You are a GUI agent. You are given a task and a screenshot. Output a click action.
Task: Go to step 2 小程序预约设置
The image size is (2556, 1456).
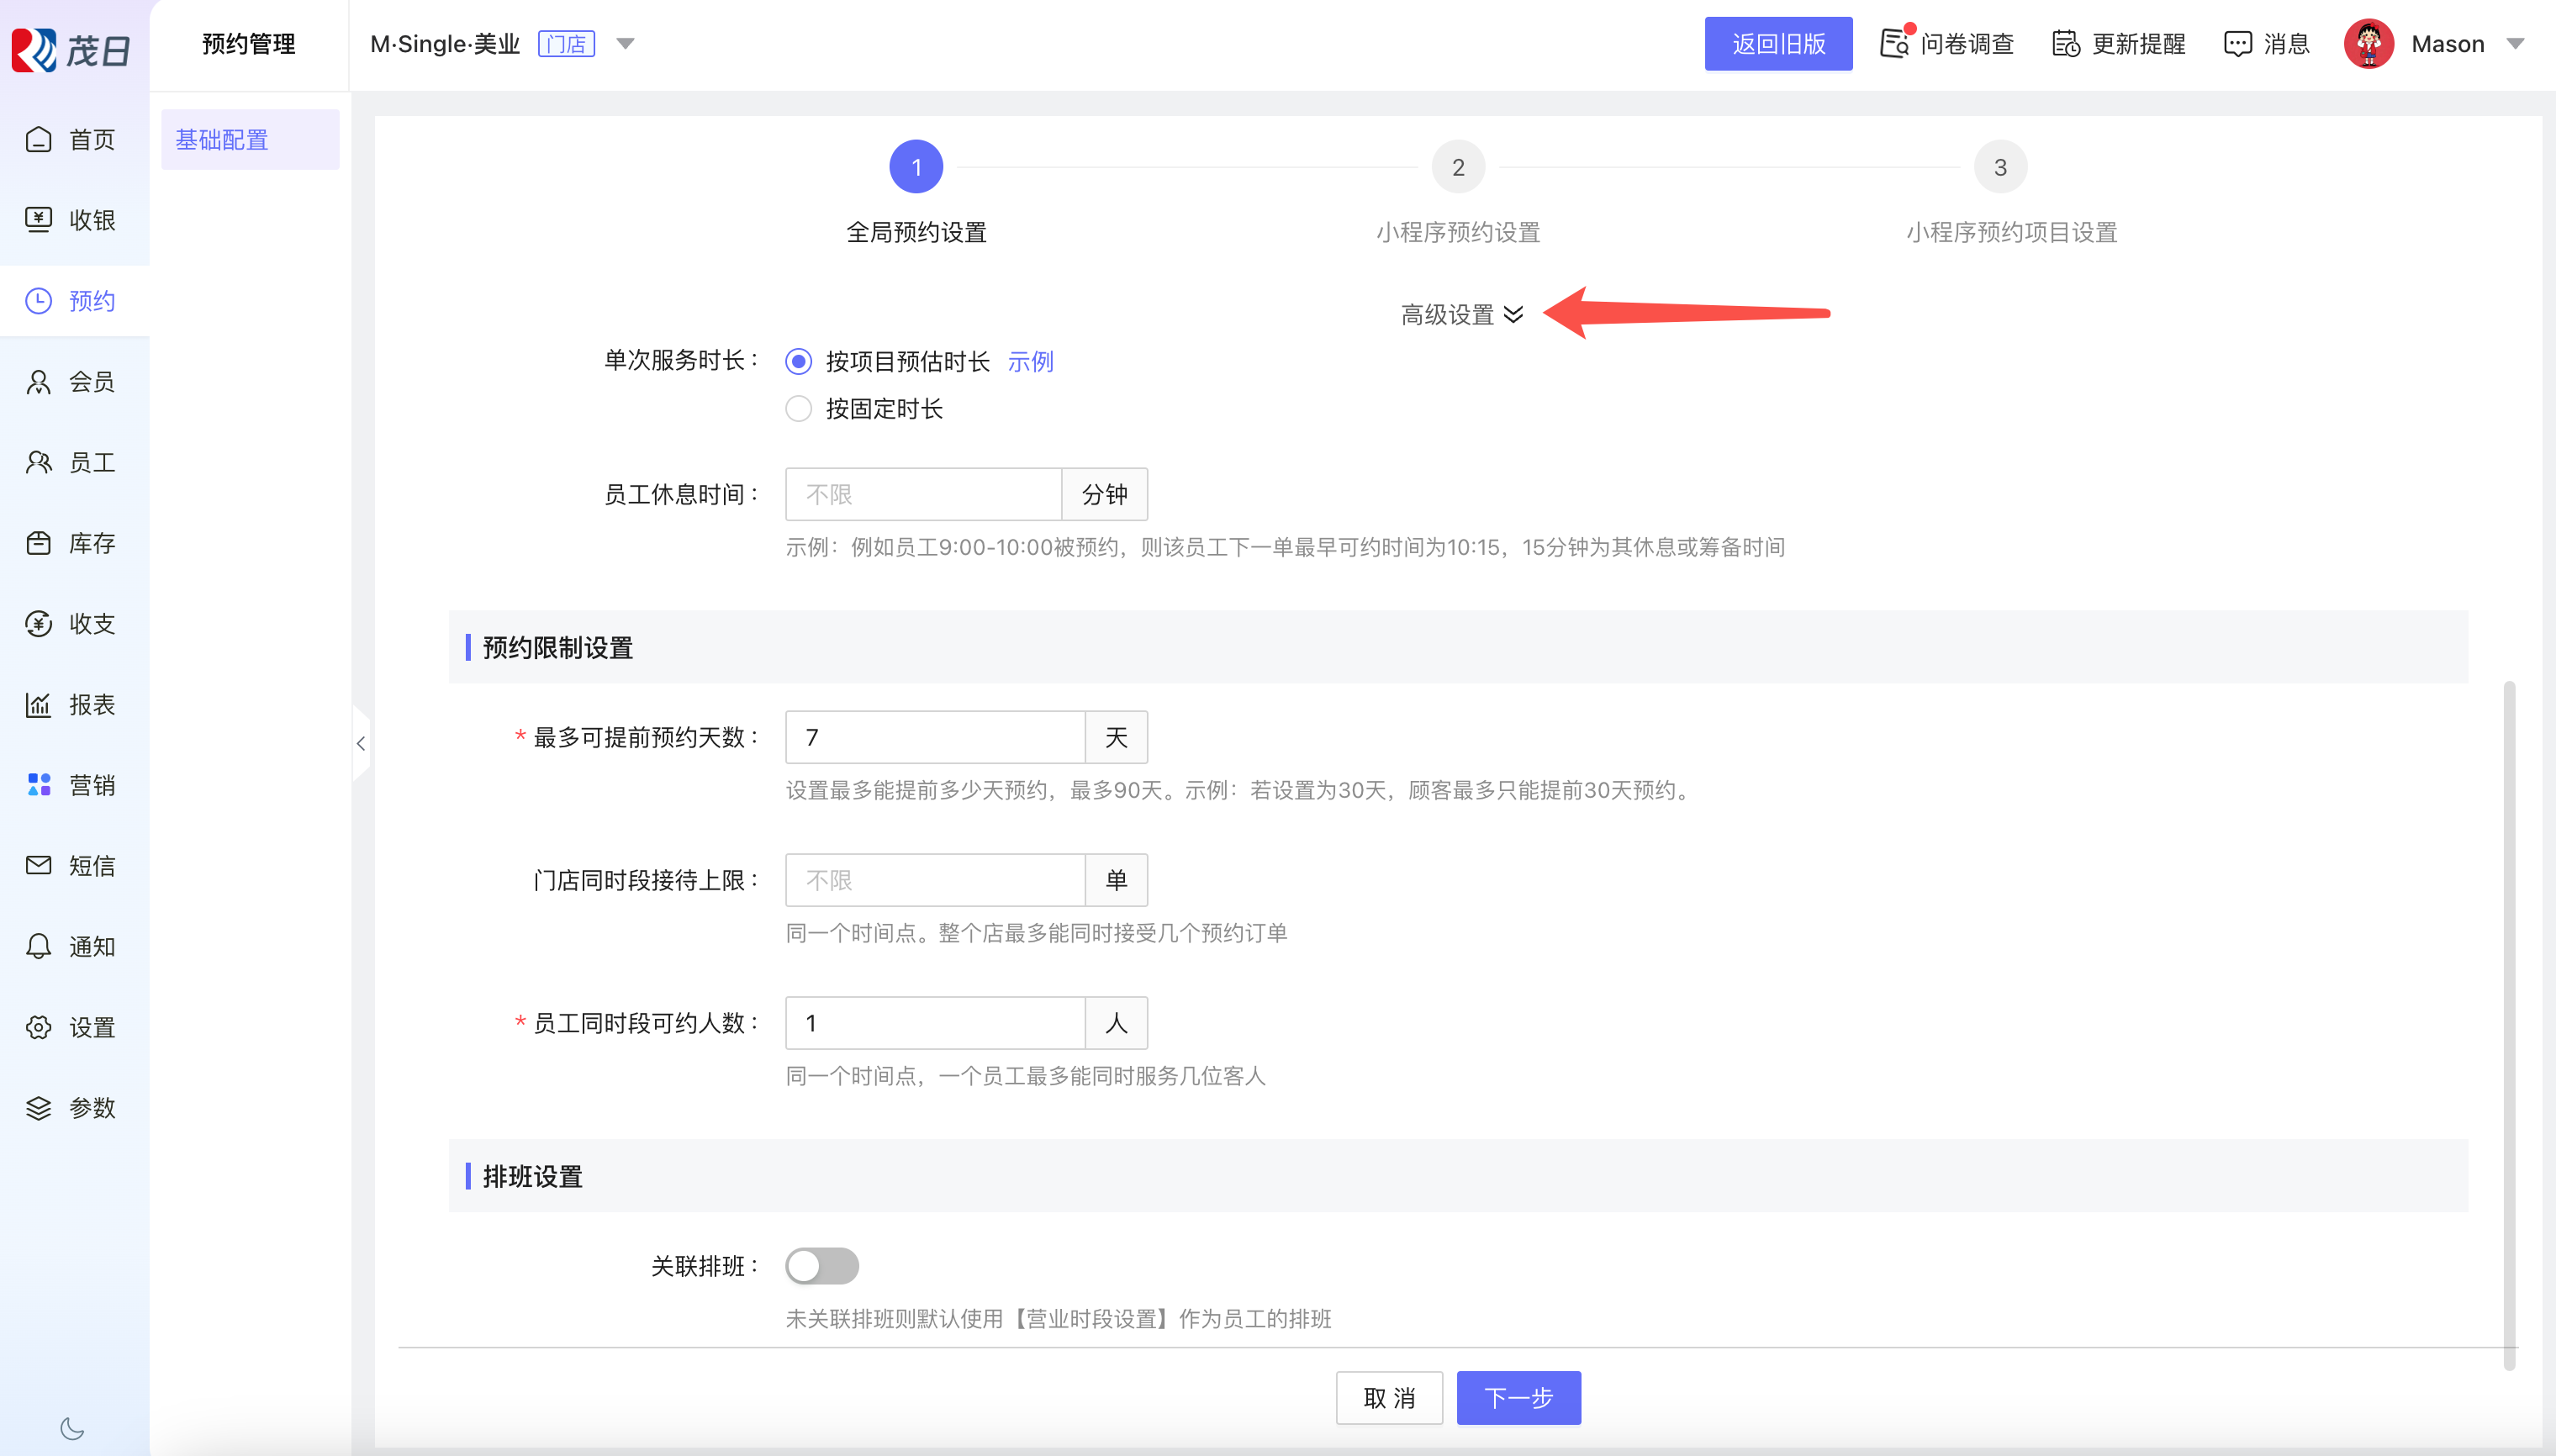click(x=1458, y=167)
